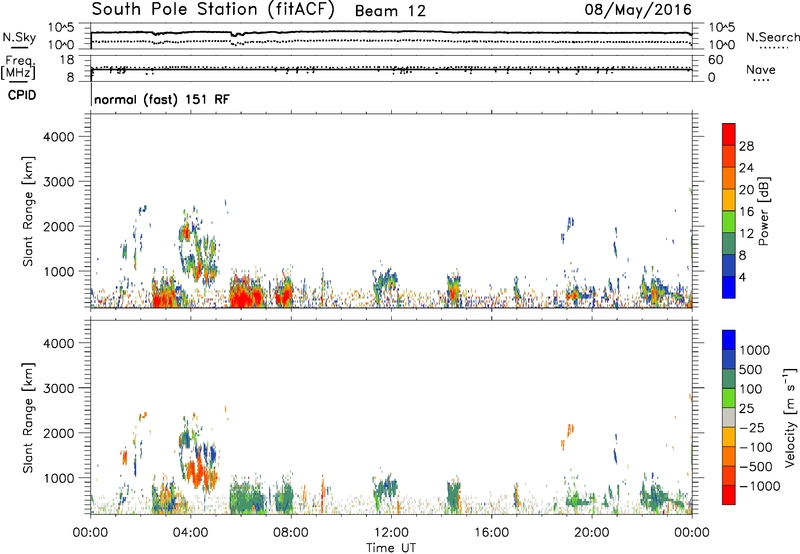800x554 pixels.
Task: Click the Time UT axis title
Action: 391,548
